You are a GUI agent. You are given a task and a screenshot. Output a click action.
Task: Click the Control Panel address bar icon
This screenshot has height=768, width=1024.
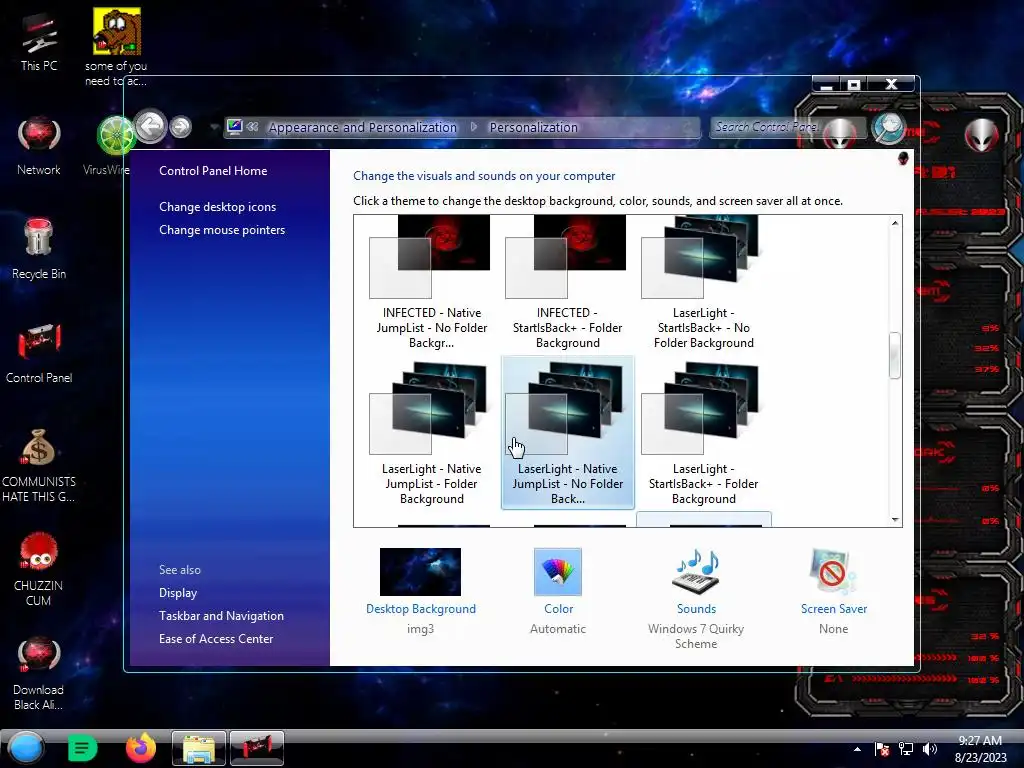point(235,127)
